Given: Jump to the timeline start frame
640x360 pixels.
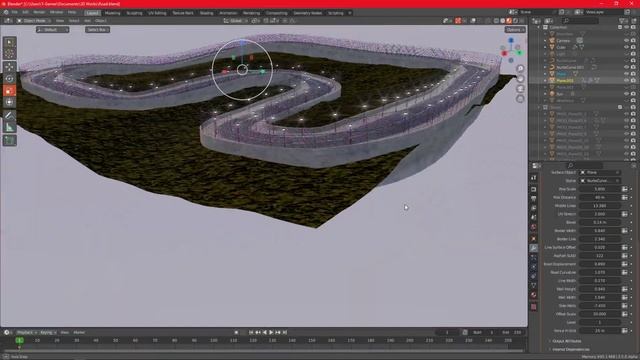Looking at the screenshot, I should [x=251, y=332].
